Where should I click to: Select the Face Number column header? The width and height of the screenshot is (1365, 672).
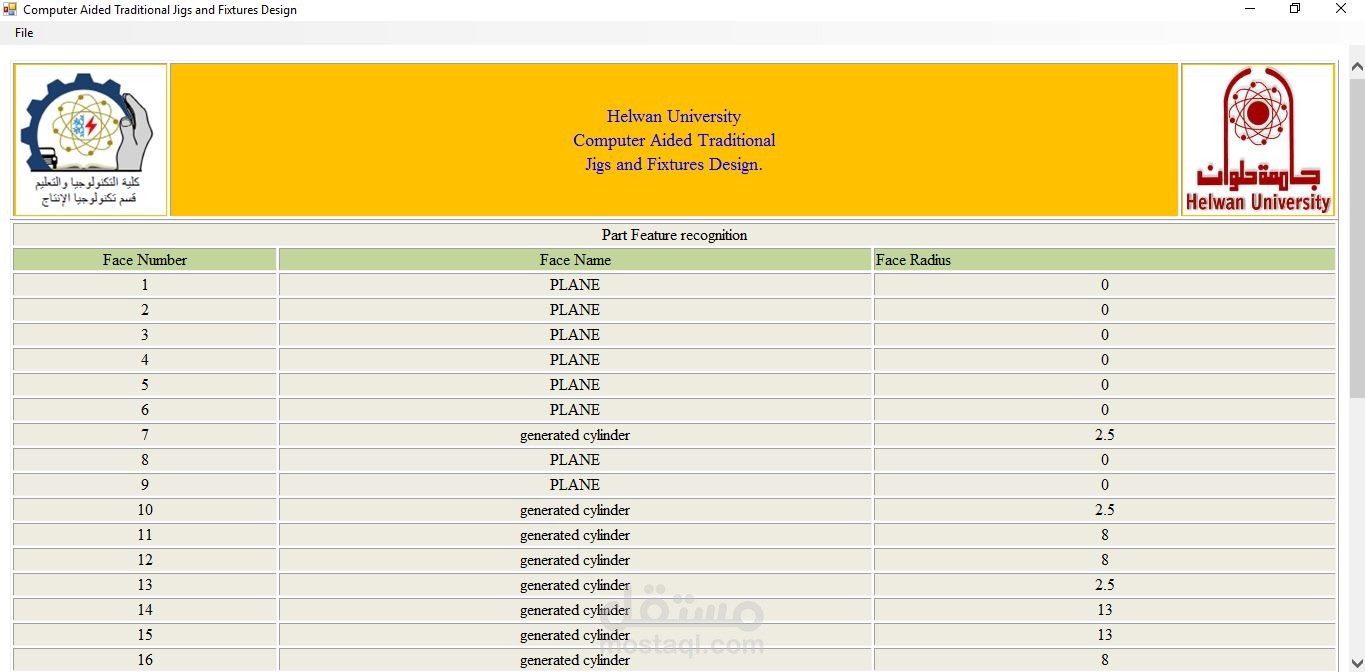coord(145,260)
